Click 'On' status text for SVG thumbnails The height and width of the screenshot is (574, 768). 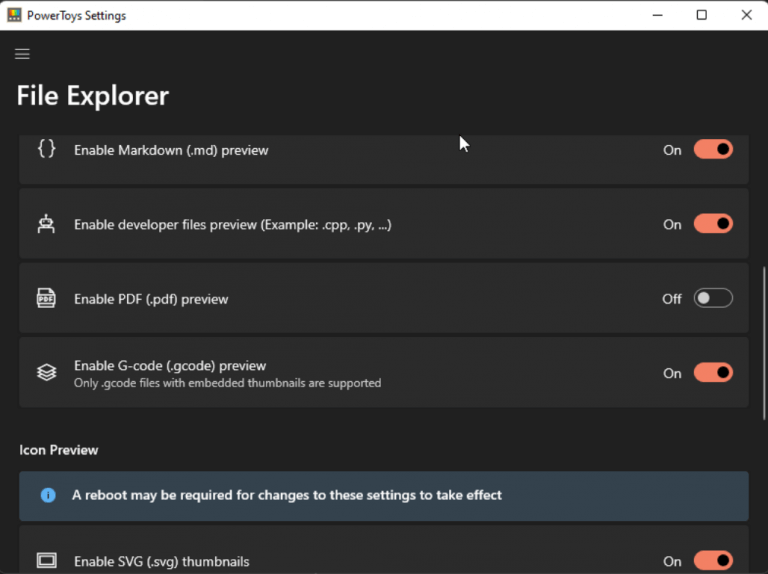pyautogui.click(x=672, y=561)
